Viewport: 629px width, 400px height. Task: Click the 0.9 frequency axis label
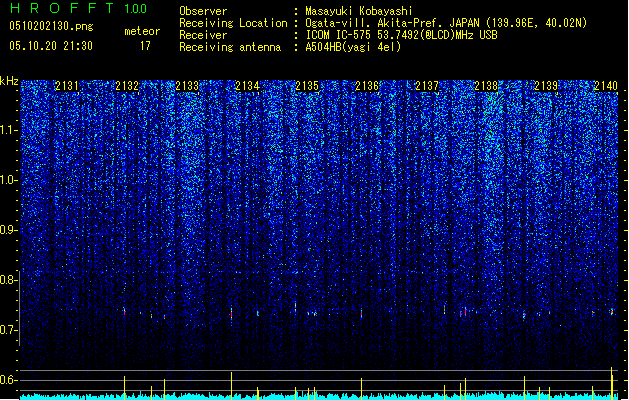[x=9, y=230]
